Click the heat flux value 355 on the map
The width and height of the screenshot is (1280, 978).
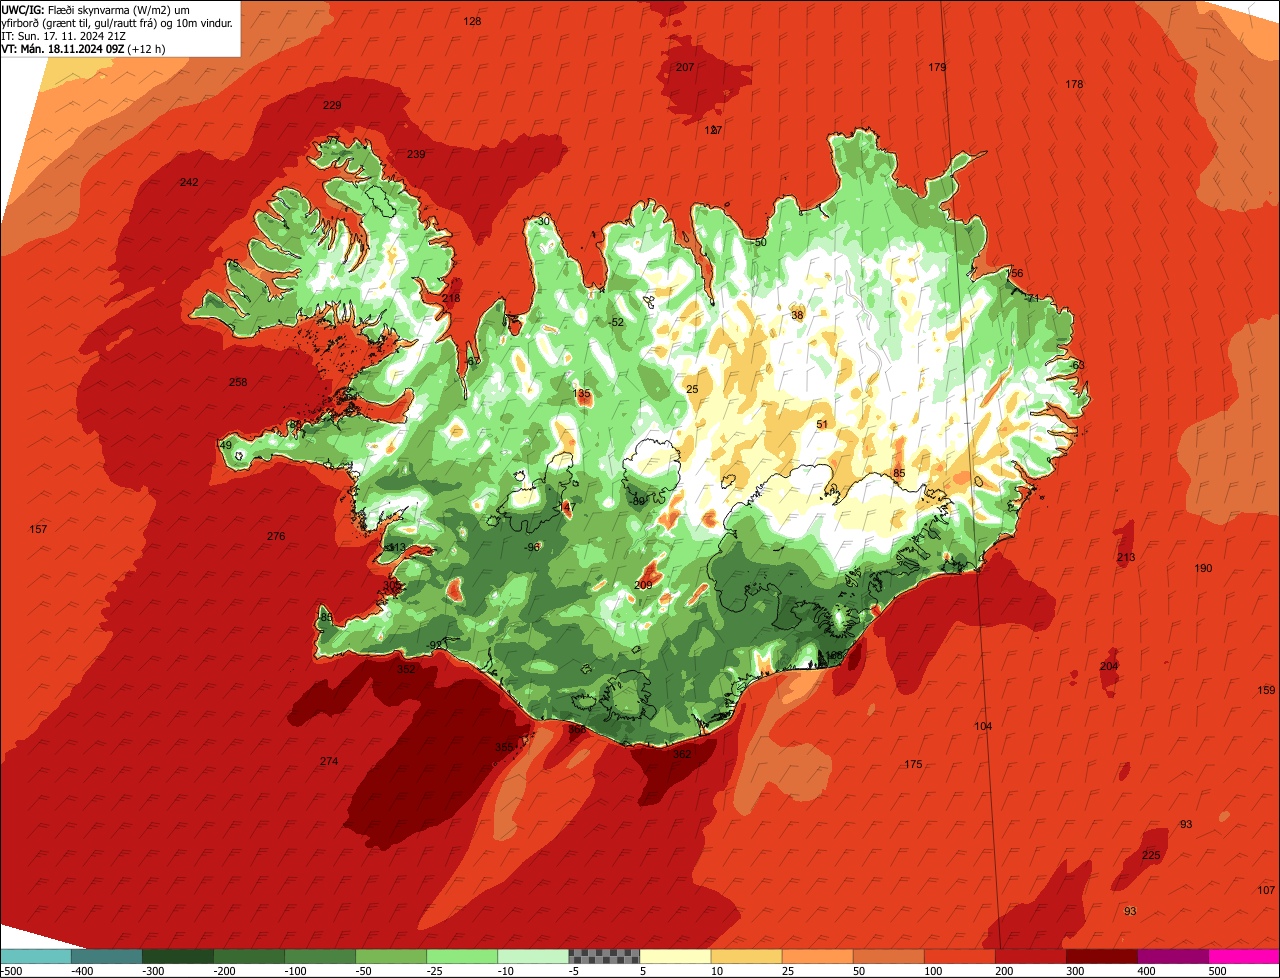[504, 747]
